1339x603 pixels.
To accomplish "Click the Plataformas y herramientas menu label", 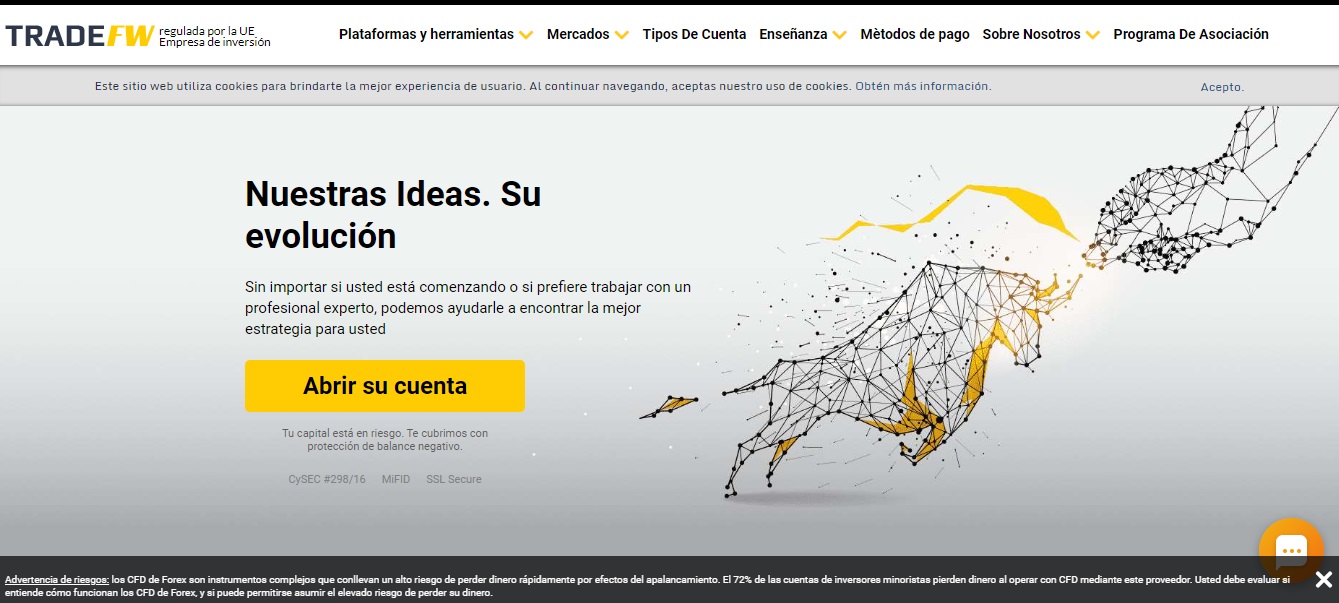I will 426,34.
